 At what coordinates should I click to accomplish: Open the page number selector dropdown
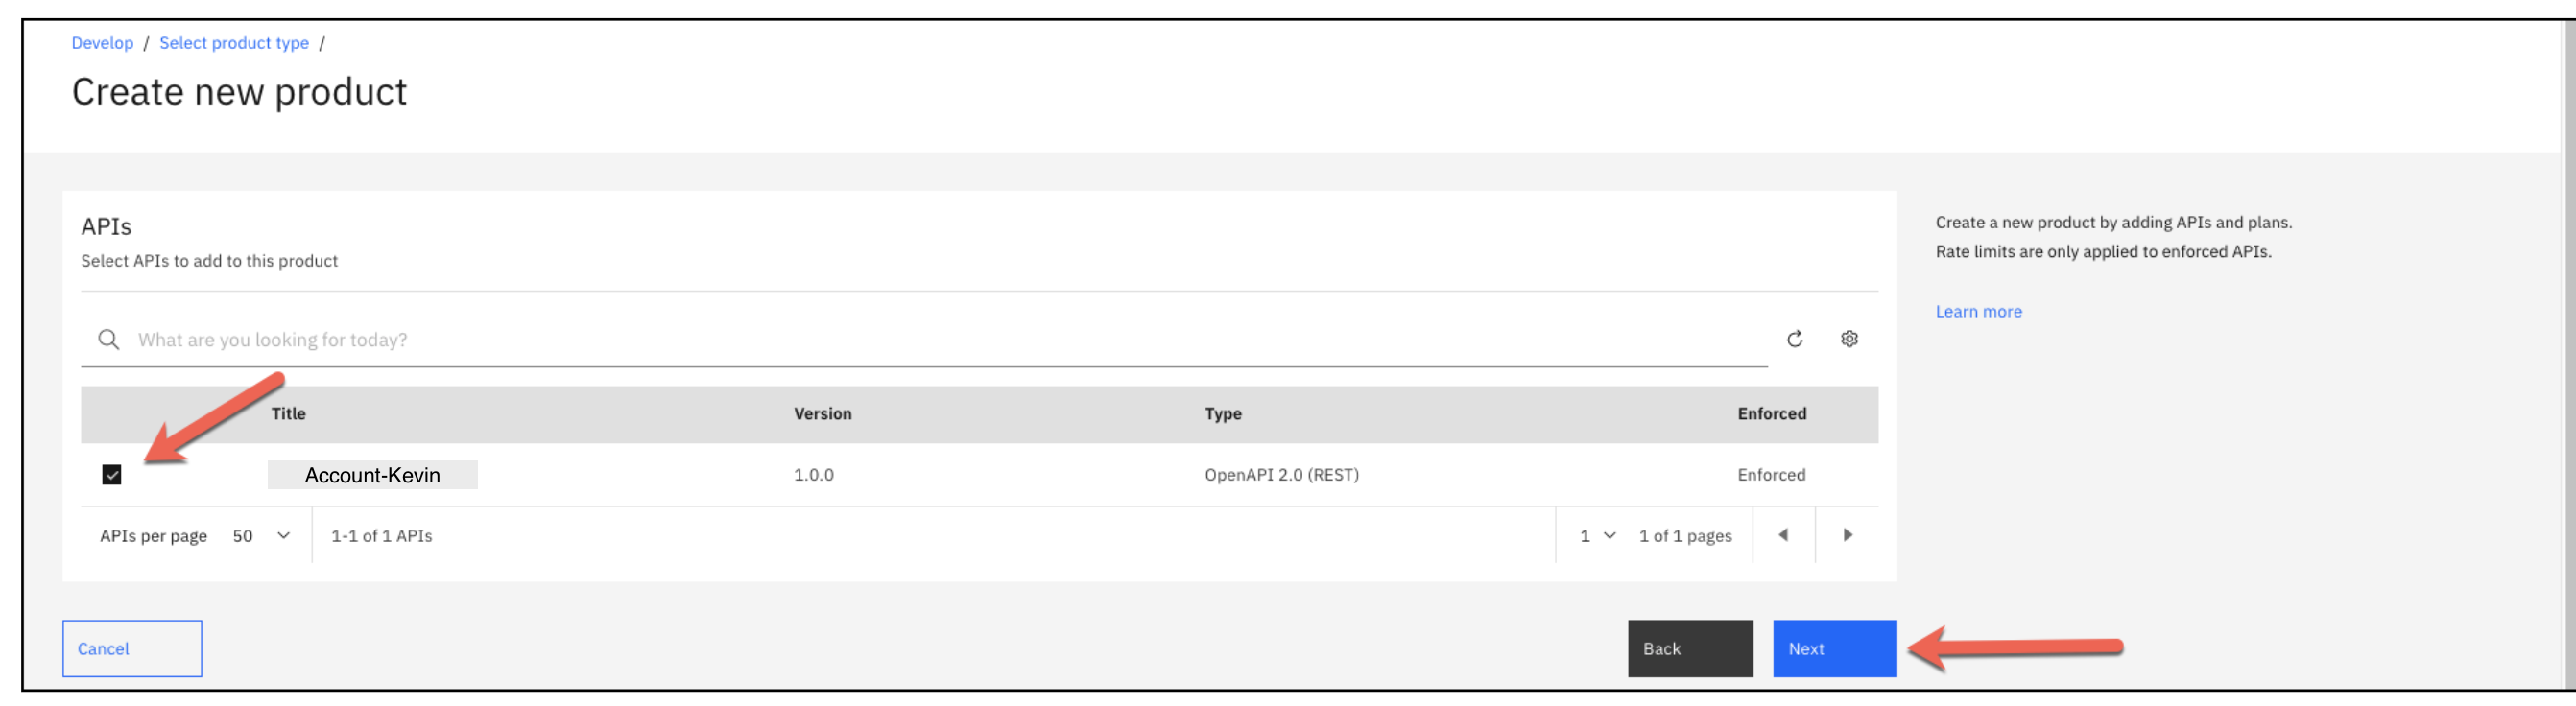point(1596,535)
